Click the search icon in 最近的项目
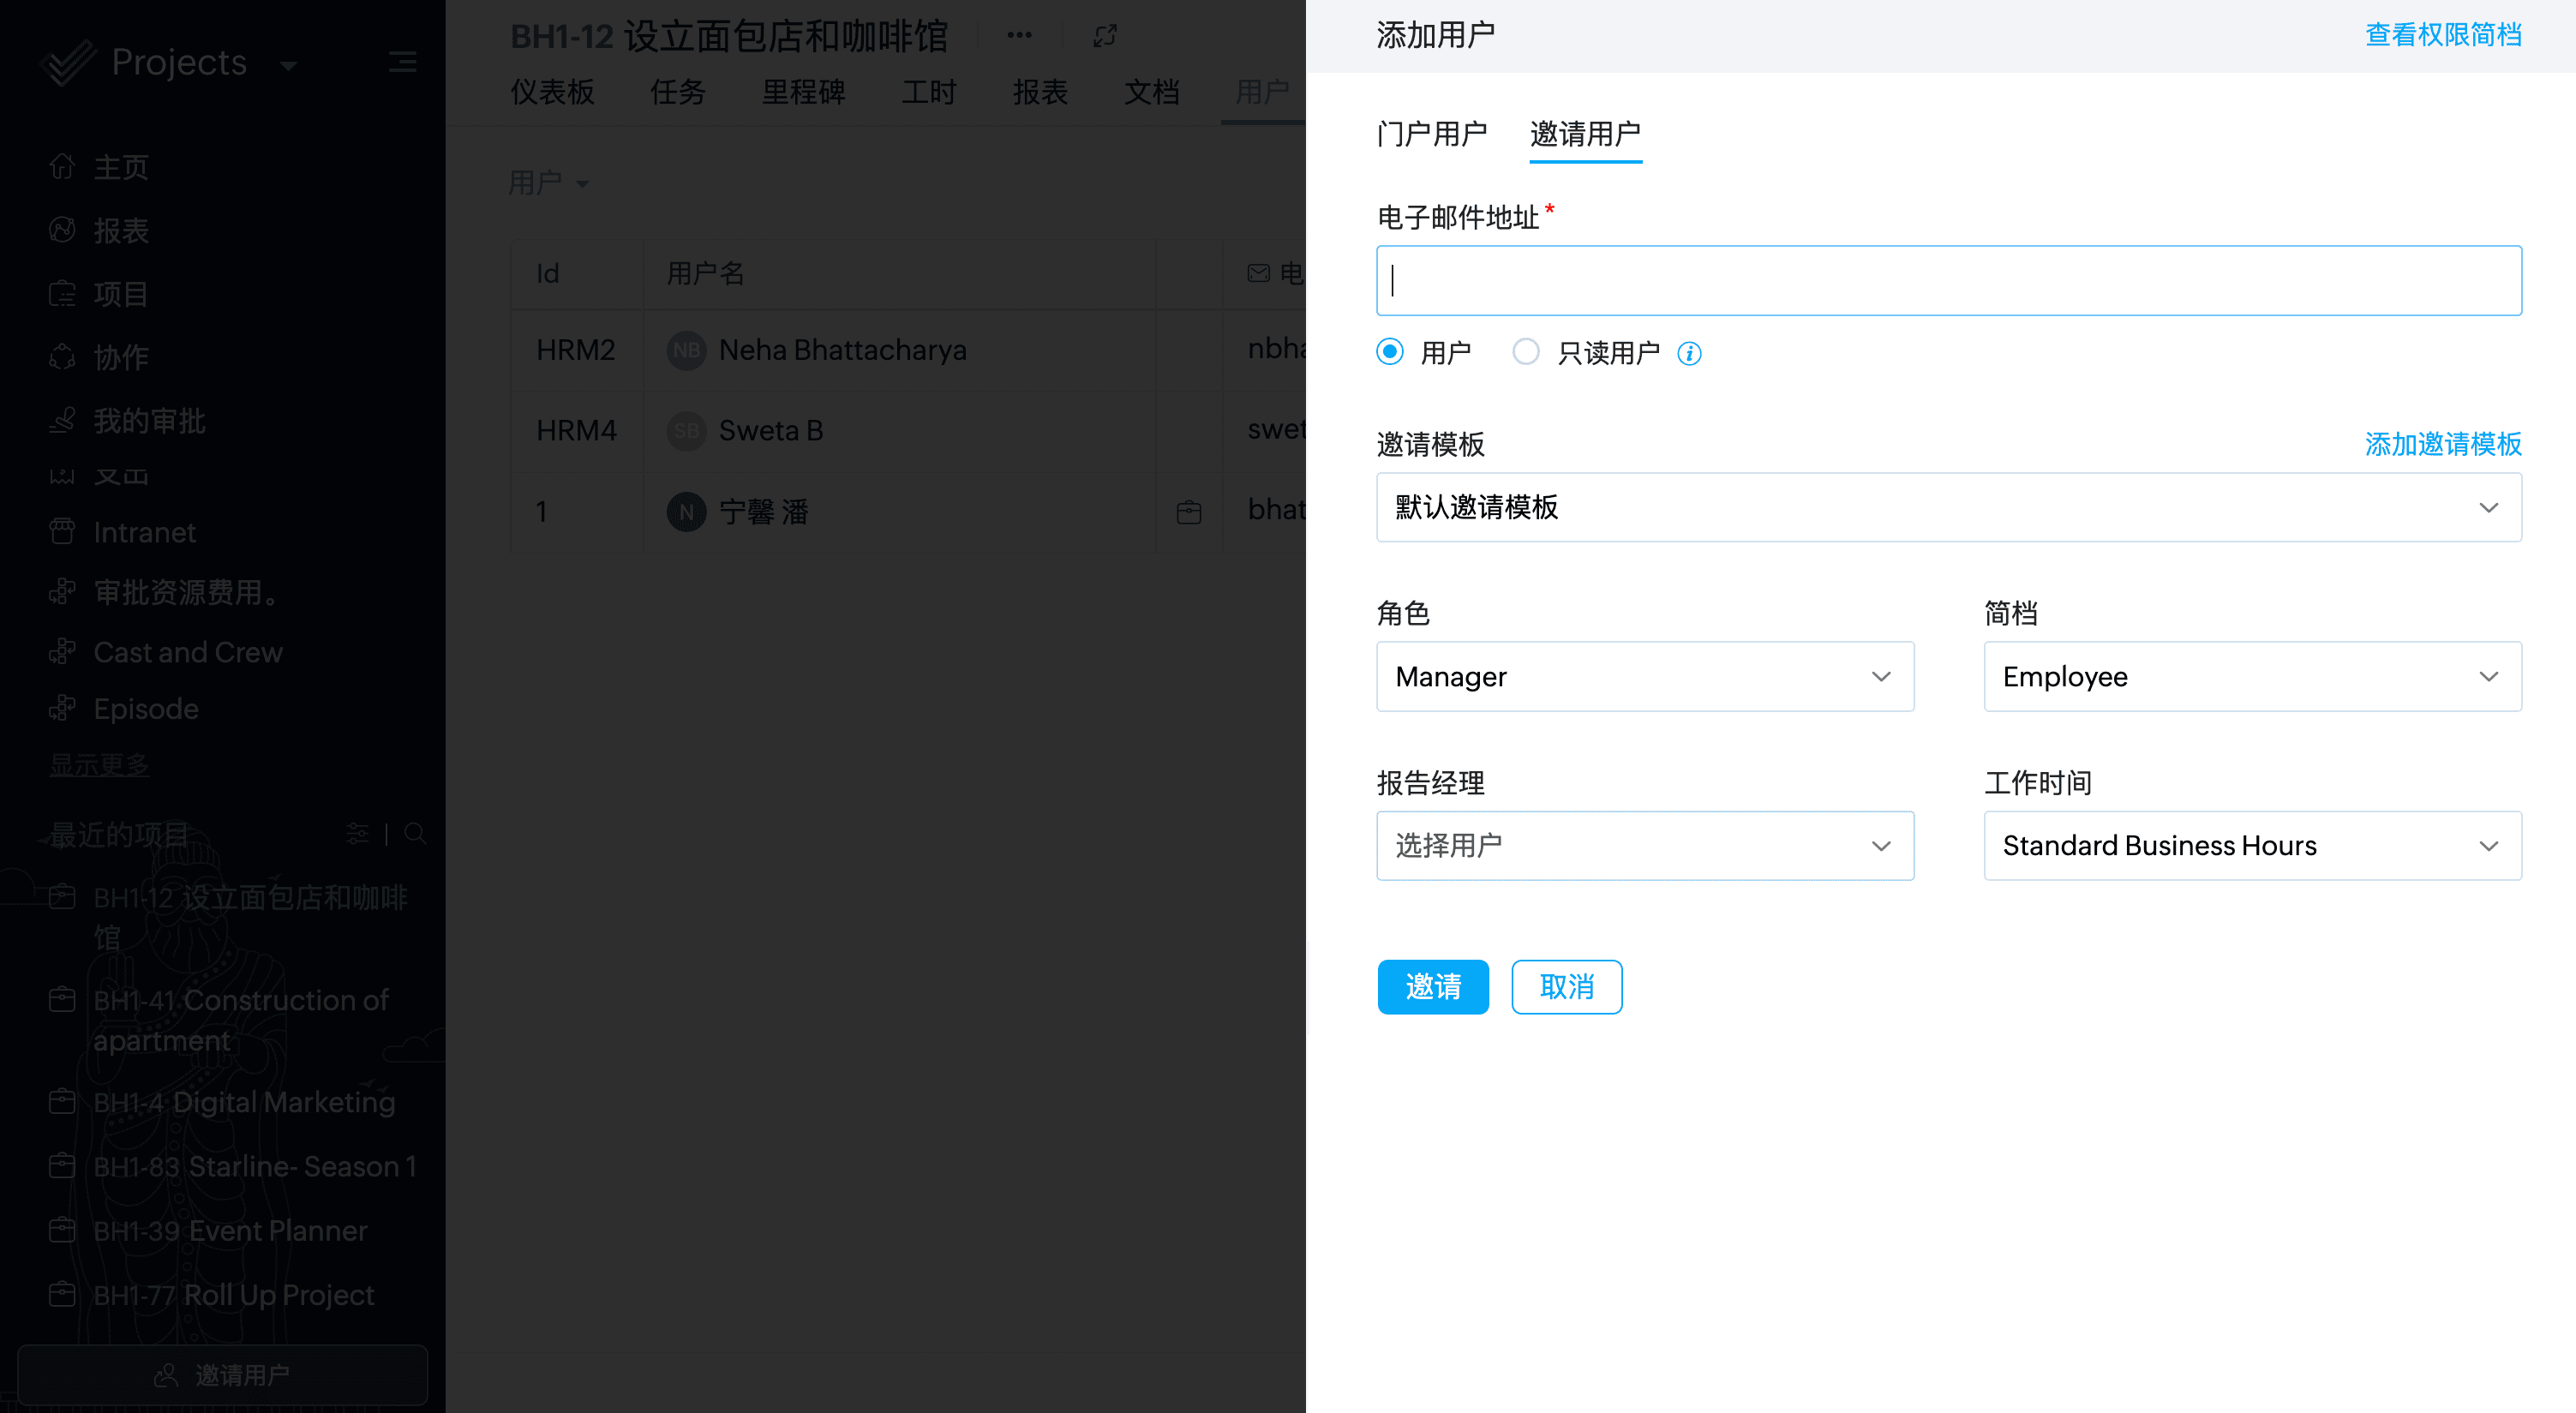This screenshot has width=2576, height=1413. (415, 834)
